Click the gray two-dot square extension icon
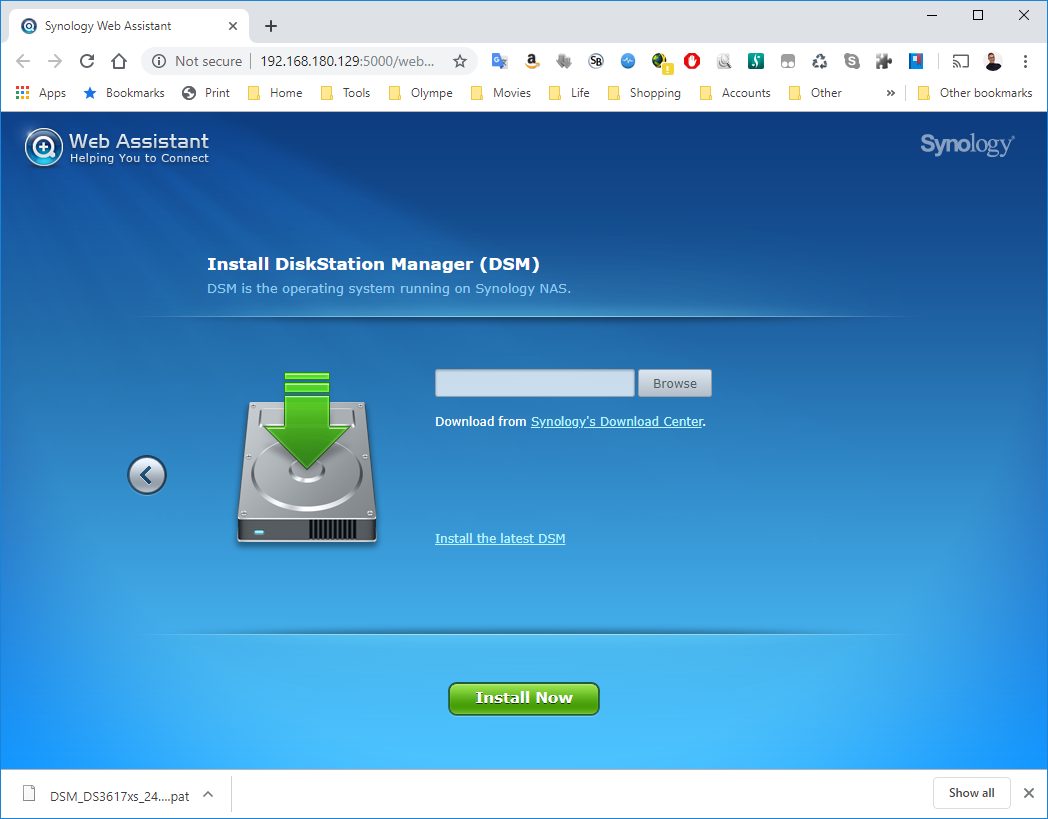The width and height of the screenshot is (1048, 819). [788, 62]
